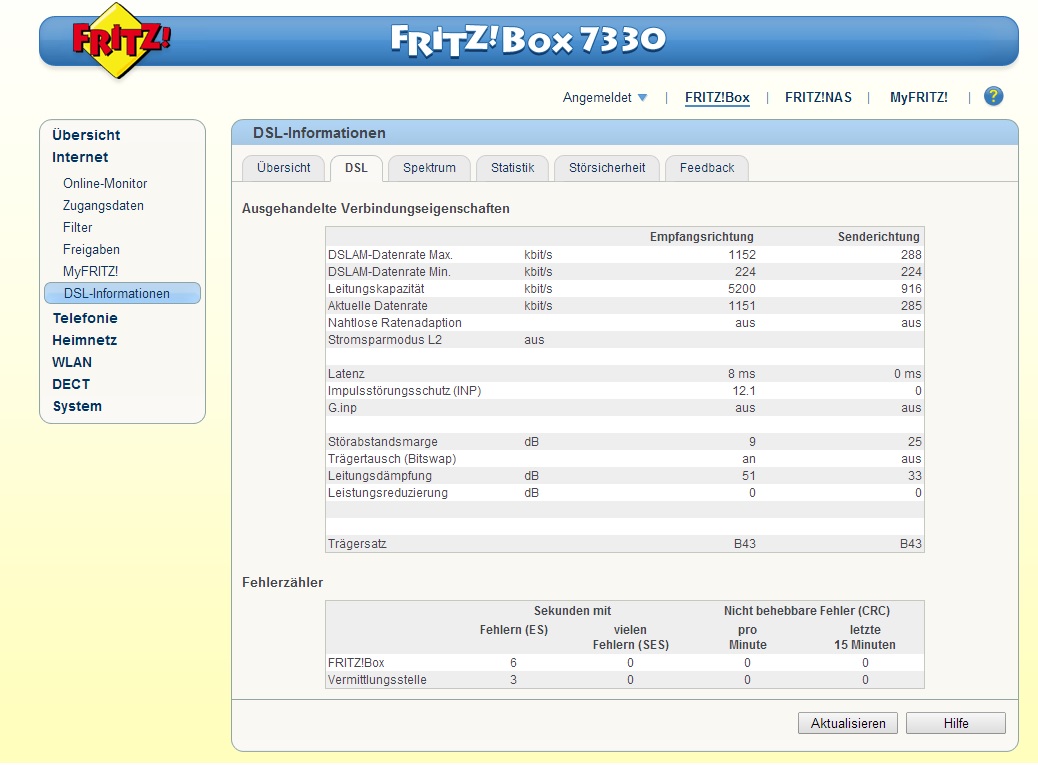Click Impulsstörungsschutz (INP) value 12.1
Screen dimensions: 1038x765
pyautogui.click(x=743, y=391)
